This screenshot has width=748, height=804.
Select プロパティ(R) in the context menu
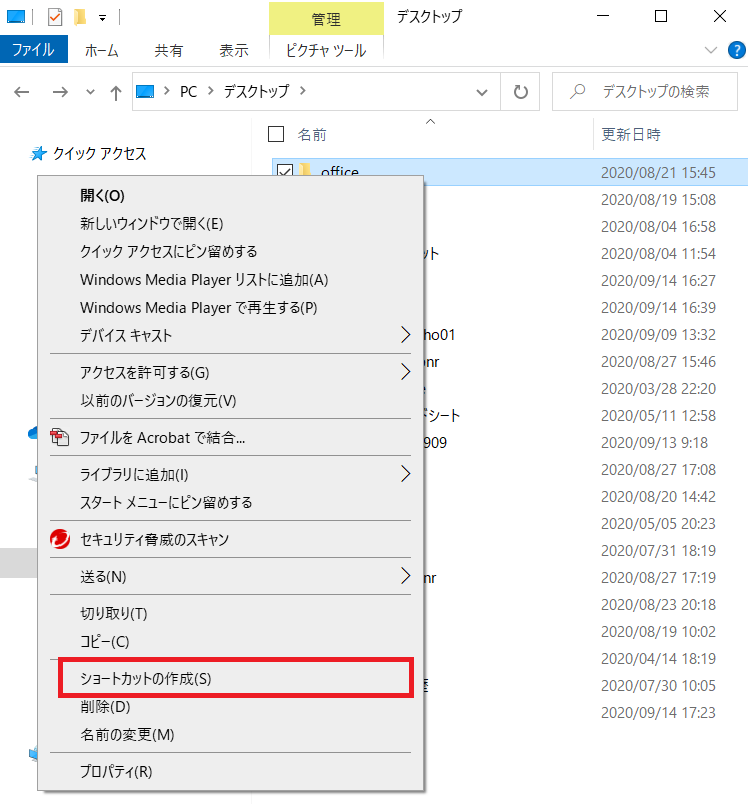pos(116,771)
